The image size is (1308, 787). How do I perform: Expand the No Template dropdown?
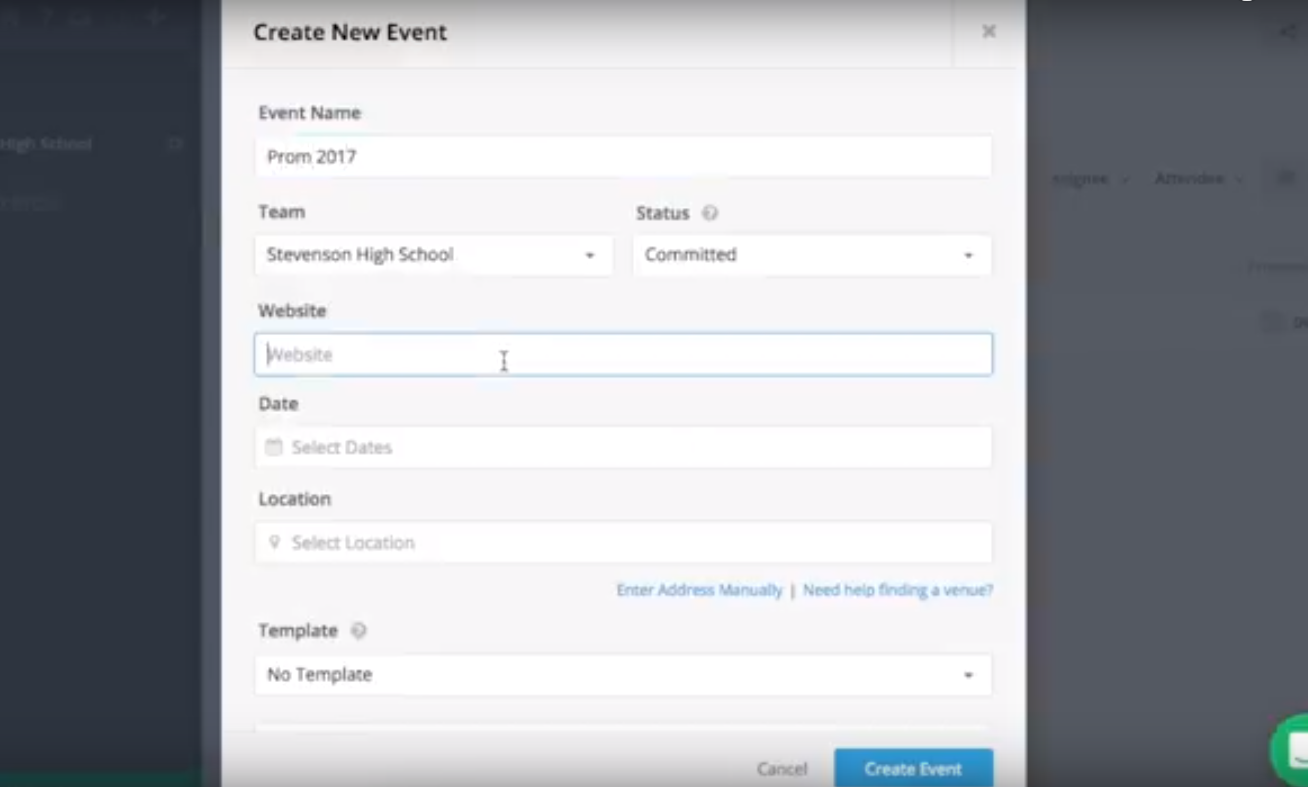[x=623, y=675]
